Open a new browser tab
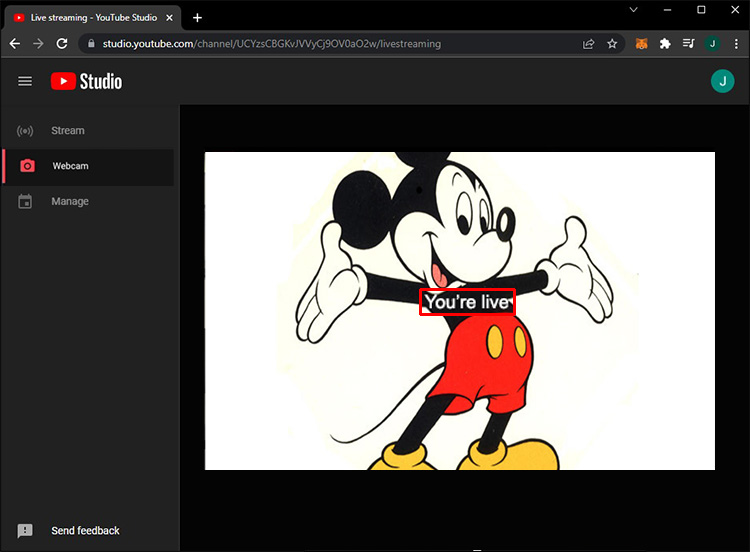This screenshot has height=552, width=750. (x=198, y=18)
